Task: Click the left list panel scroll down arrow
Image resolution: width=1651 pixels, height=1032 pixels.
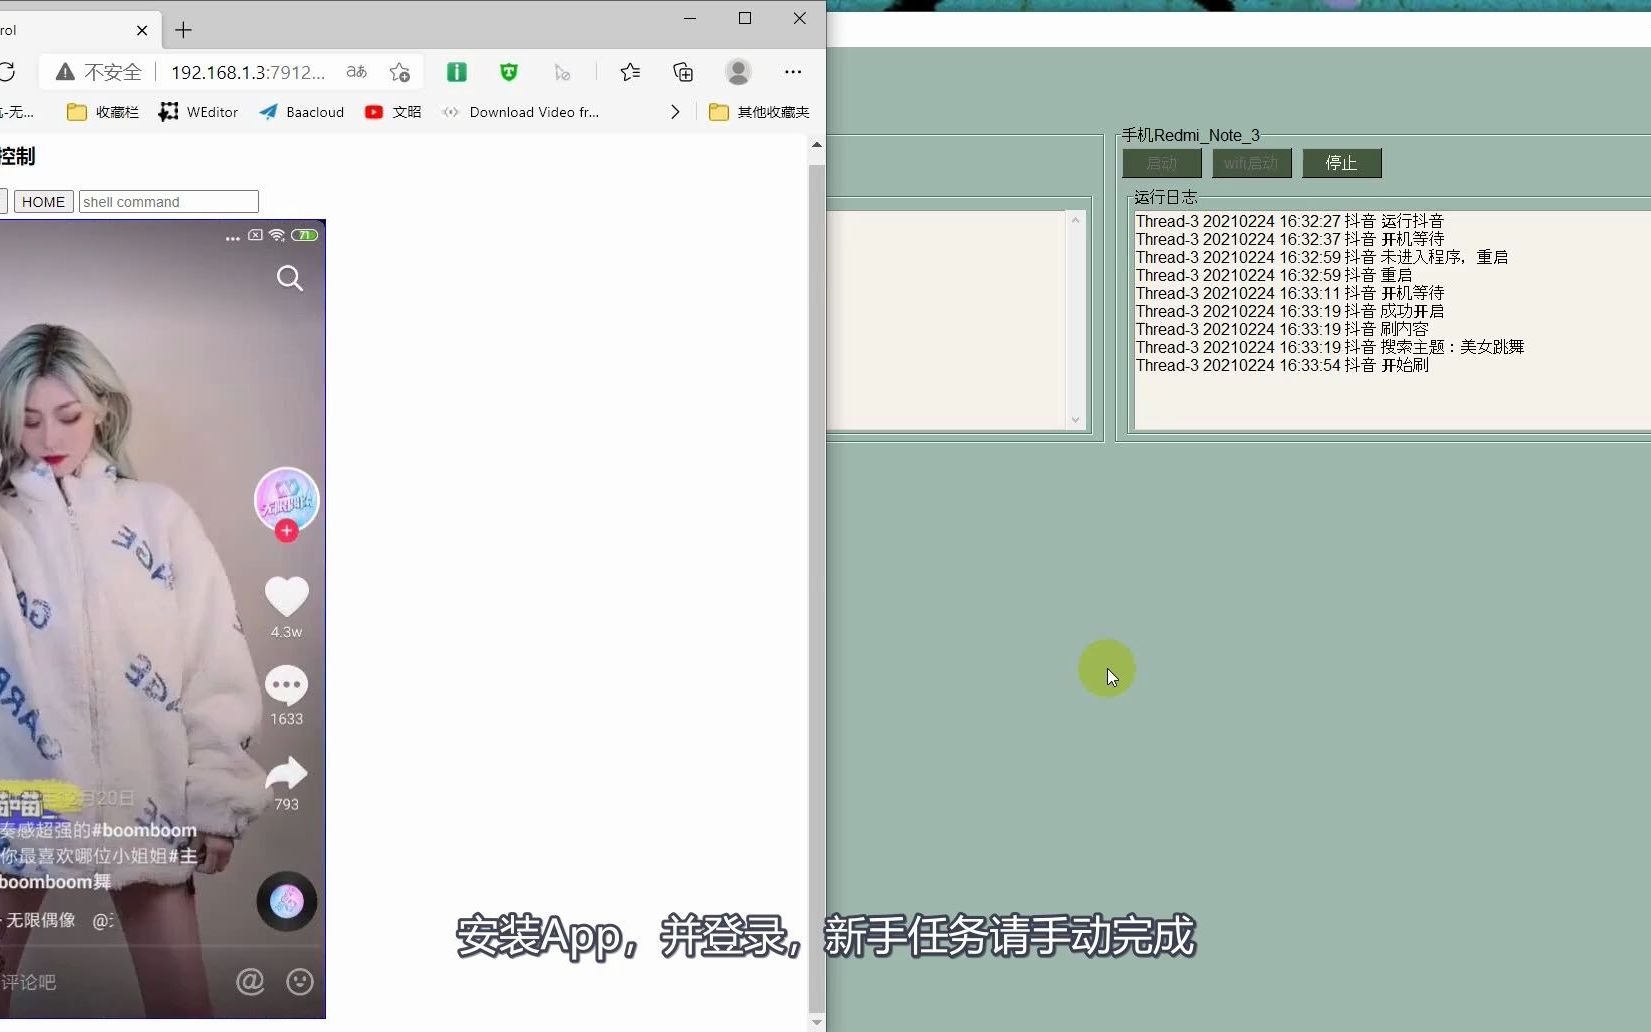Action: [x=1076, y=420]
